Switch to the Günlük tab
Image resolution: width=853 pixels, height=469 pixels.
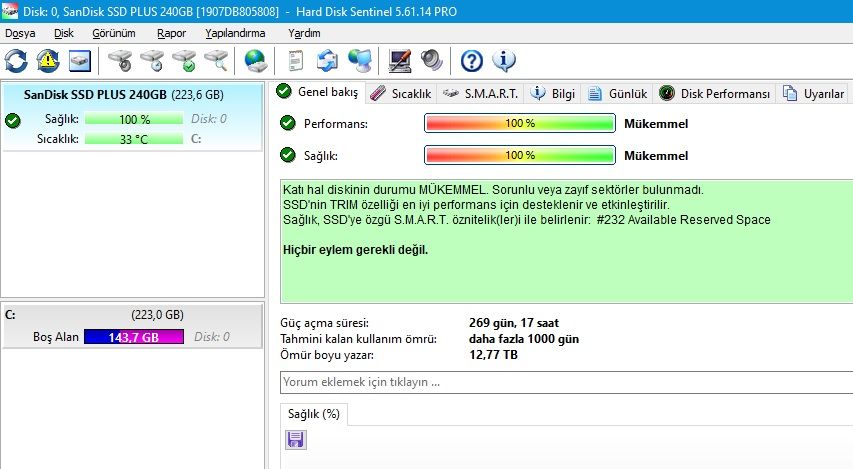coord(617,94)
